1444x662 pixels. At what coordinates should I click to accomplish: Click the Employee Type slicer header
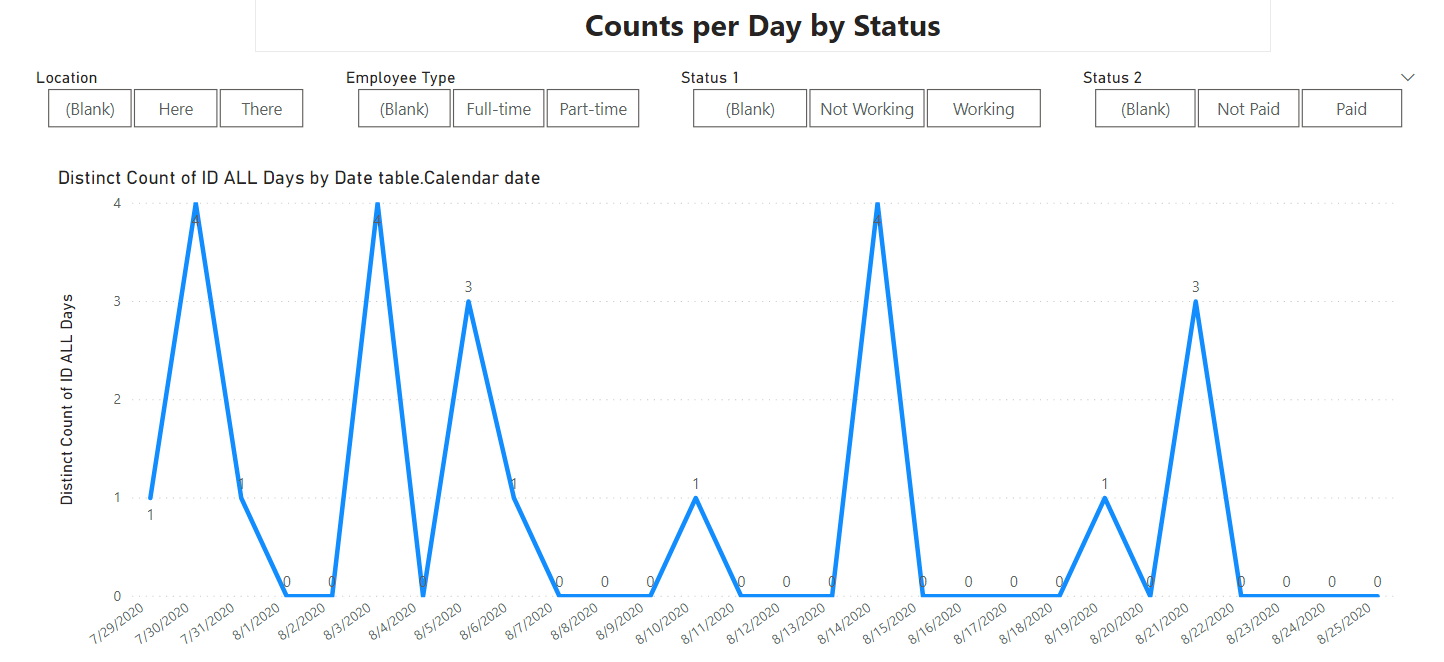pos(400,78)
